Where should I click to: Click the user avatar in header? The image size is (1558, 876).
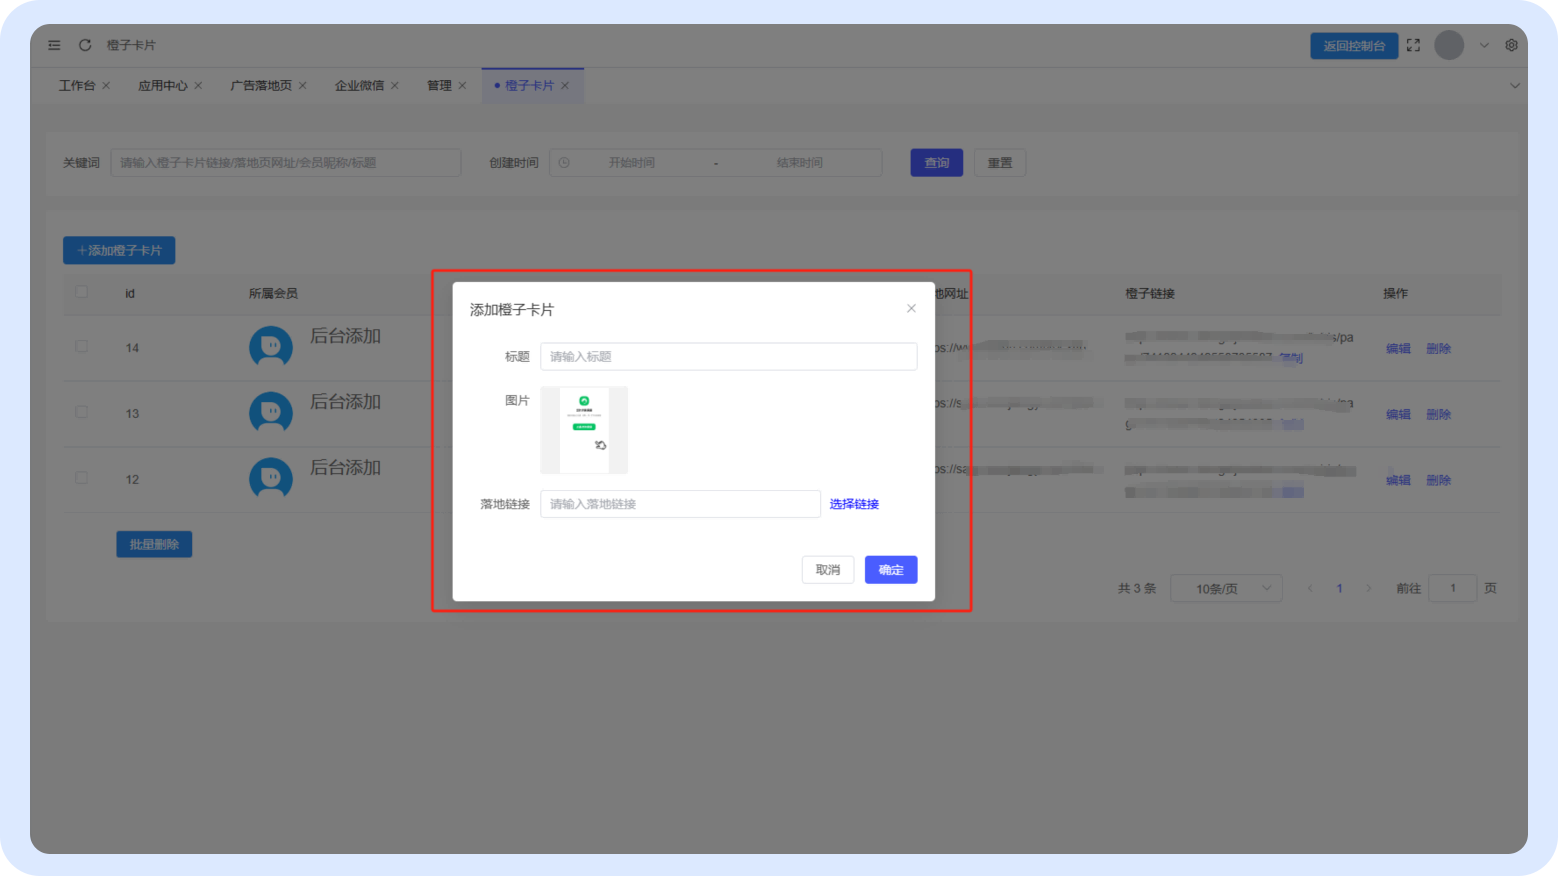tap(1449, 45)
